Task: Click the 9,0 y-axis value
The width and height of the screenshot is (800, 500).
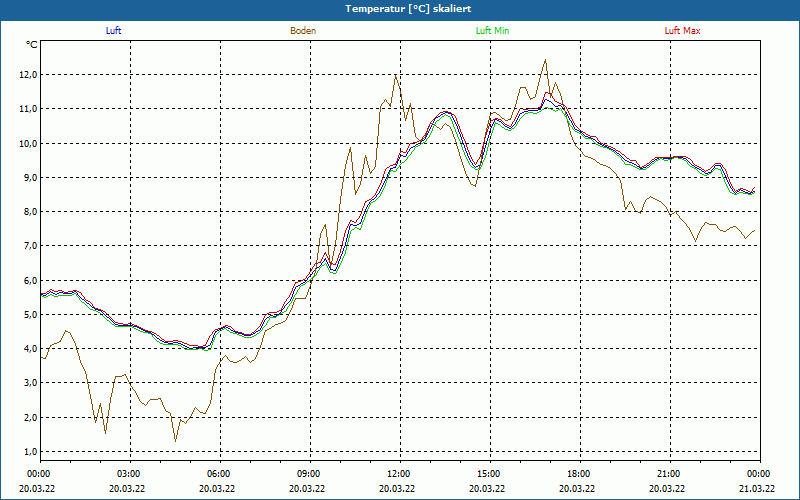Action: tap(31, 178)
